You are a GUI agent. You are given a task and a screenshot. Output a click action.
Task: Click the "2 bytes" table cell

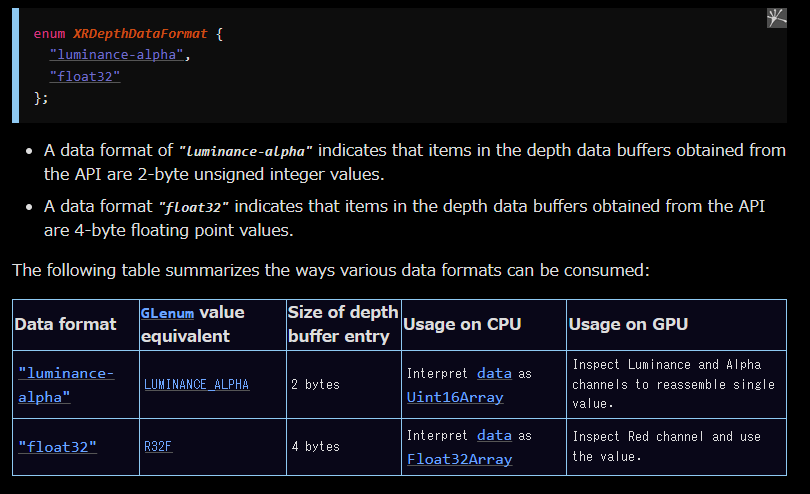tap(344, 384)
